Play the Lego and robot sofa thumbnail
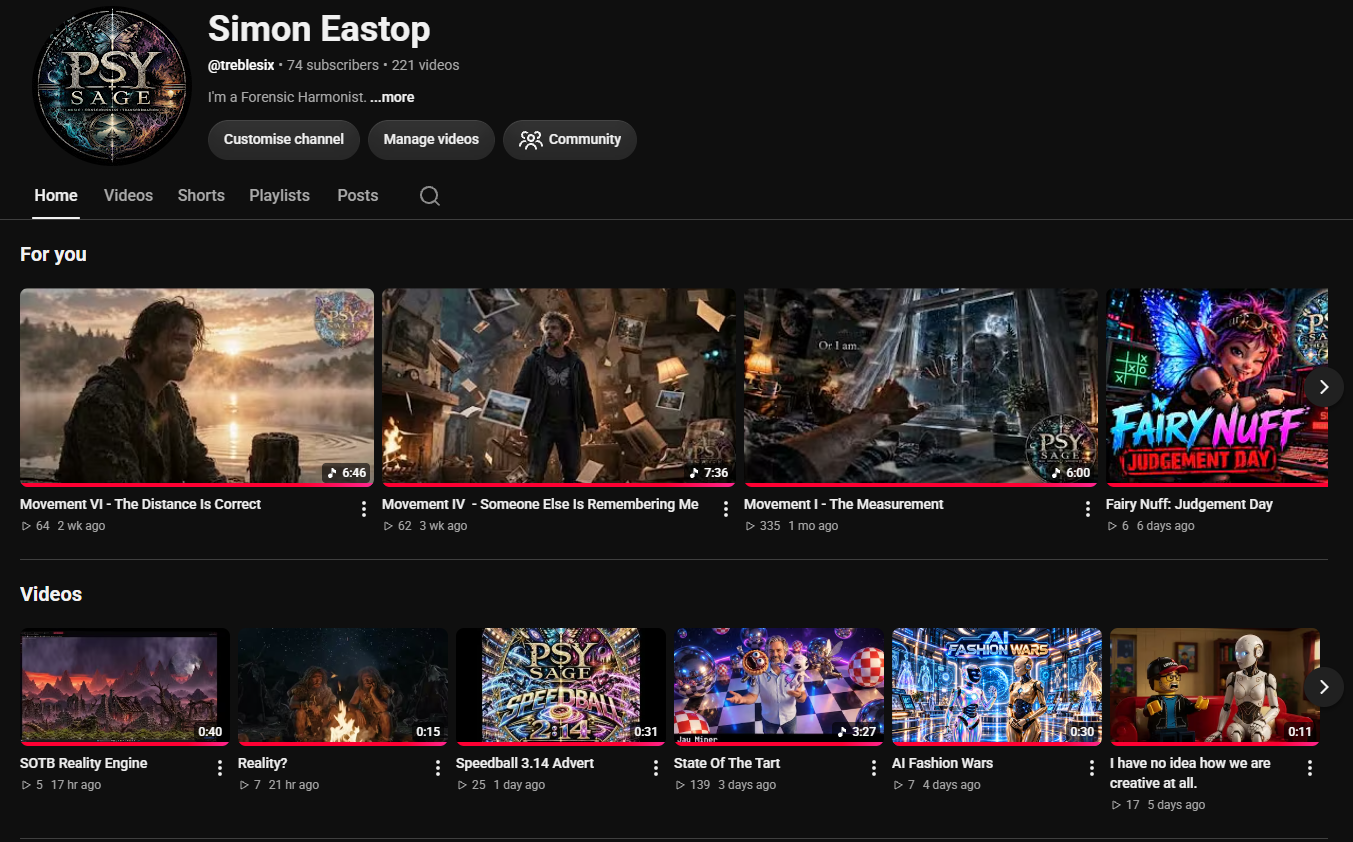This screenshot has width=1353, height=842. pyautogui.click(x=1215, y=686)
